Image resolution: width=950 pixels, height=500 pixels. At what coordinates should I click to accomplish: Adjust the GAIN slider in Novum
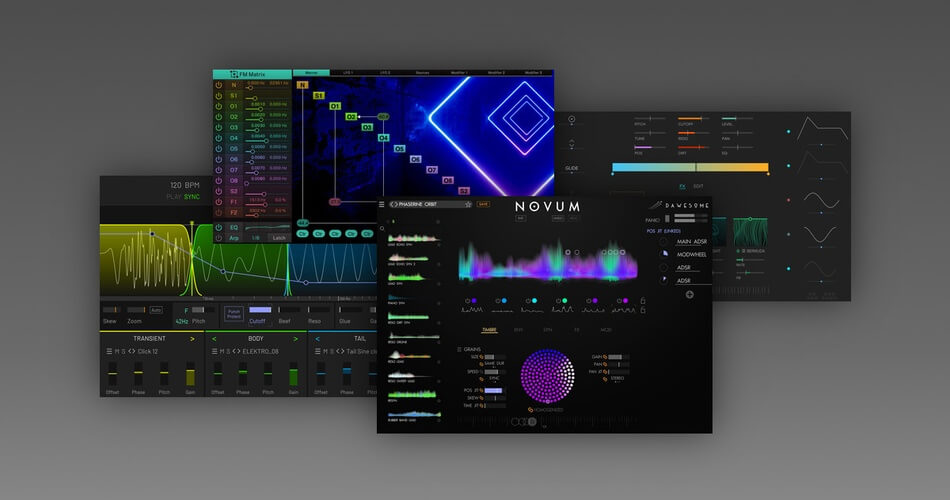(x=618, y=357)
